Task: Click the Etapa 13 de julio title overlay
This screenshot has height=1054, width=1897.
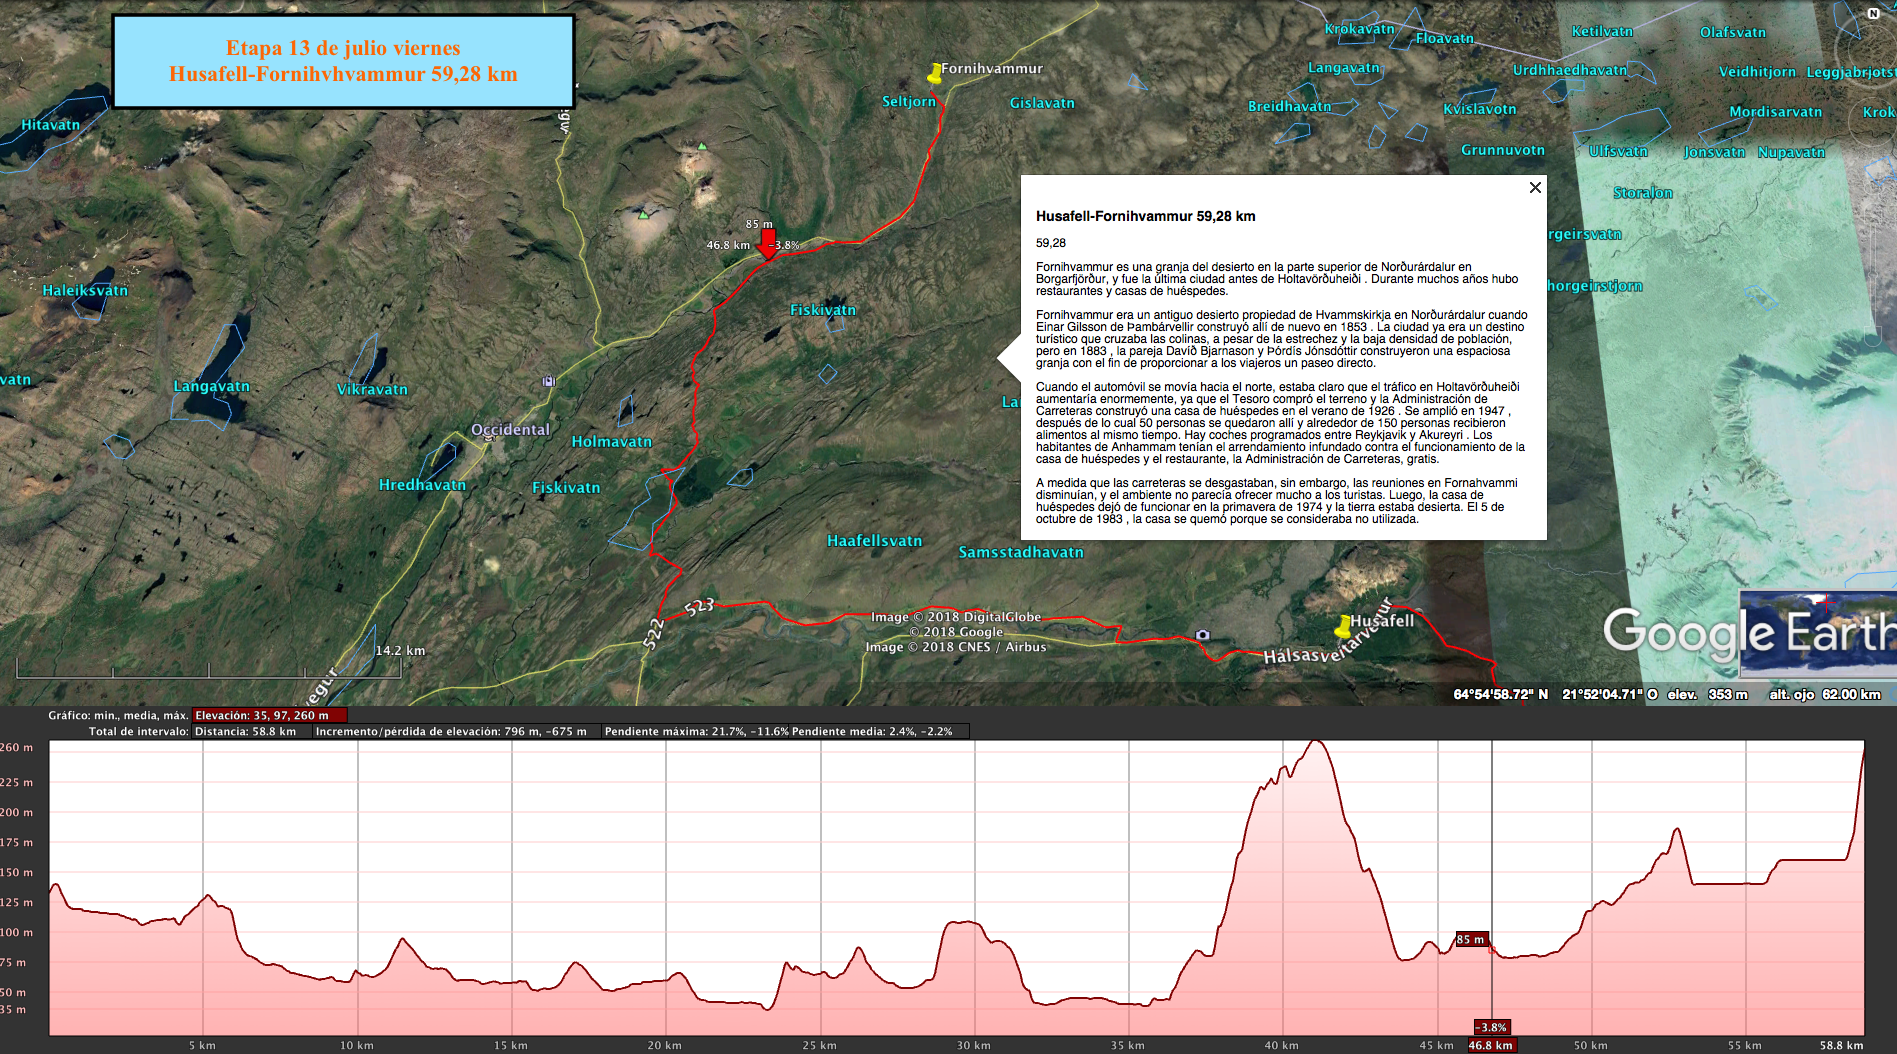Action: [343, 61]
